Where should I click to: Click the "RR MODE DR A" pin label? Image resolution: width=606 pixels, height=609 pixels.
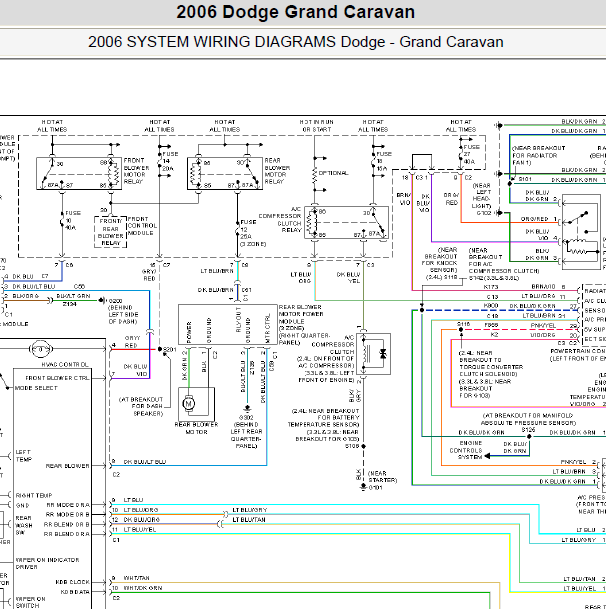pyautogui.click(x=68, y=505)
